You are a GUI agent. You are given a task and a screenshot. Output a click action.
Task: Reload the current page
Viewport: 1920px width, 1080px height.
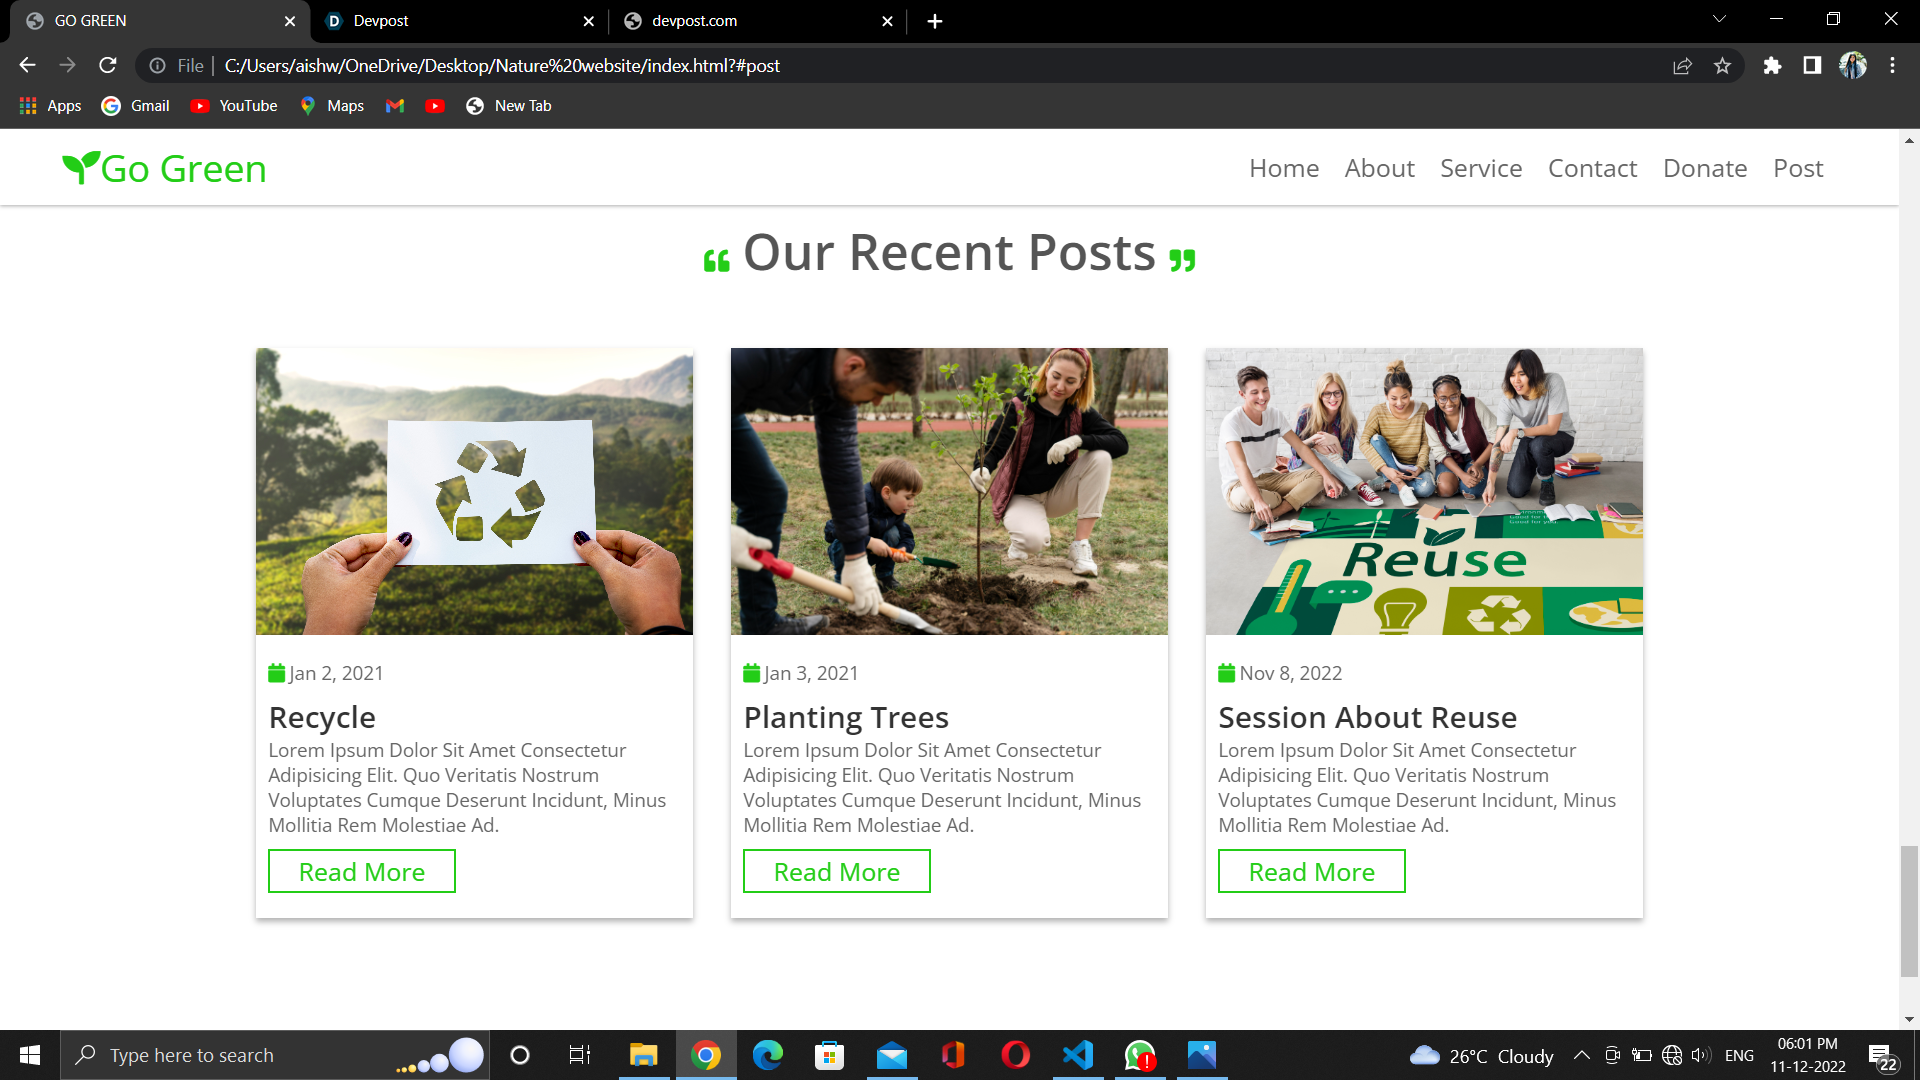(x=108, y=66)
